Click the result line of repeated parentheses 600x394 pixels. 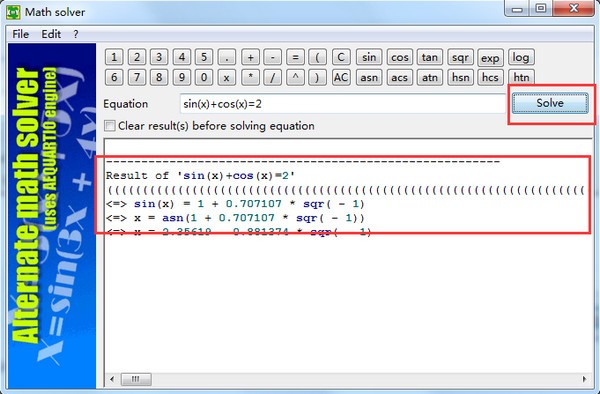coord(345,190)
